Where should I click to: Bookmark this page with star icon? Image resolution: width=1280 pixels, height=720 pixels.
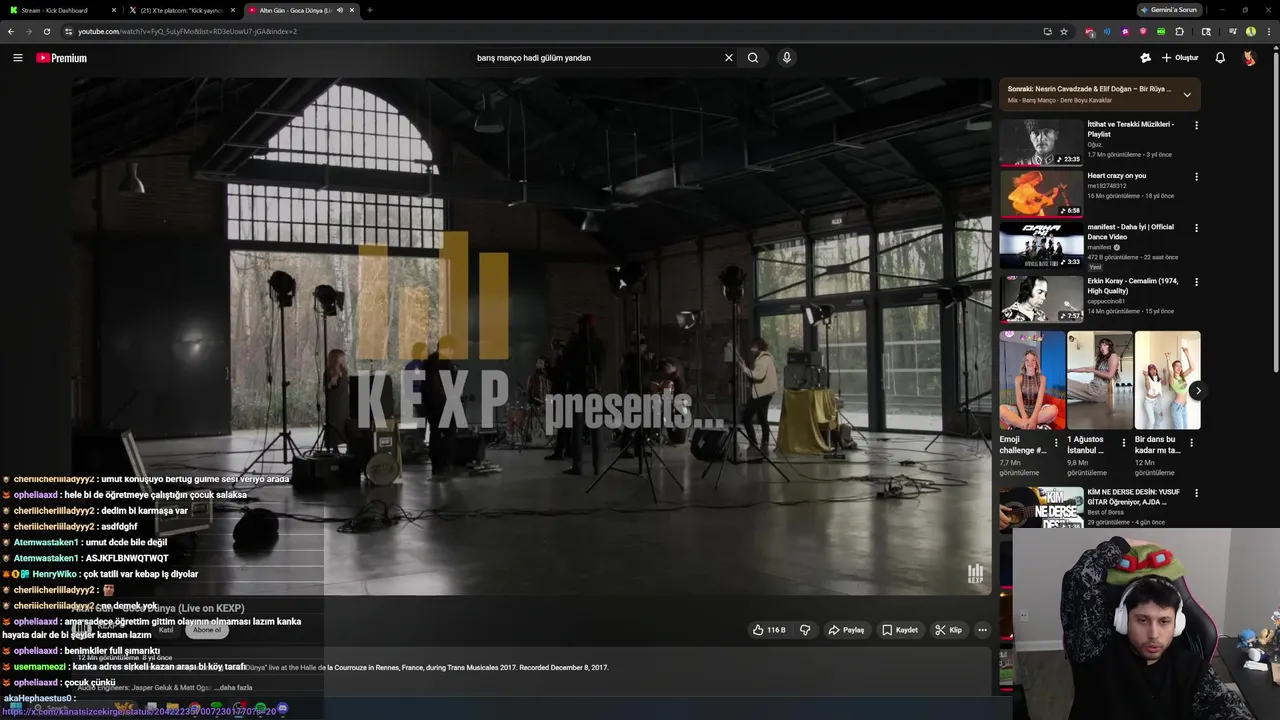tap(1064, 31)
